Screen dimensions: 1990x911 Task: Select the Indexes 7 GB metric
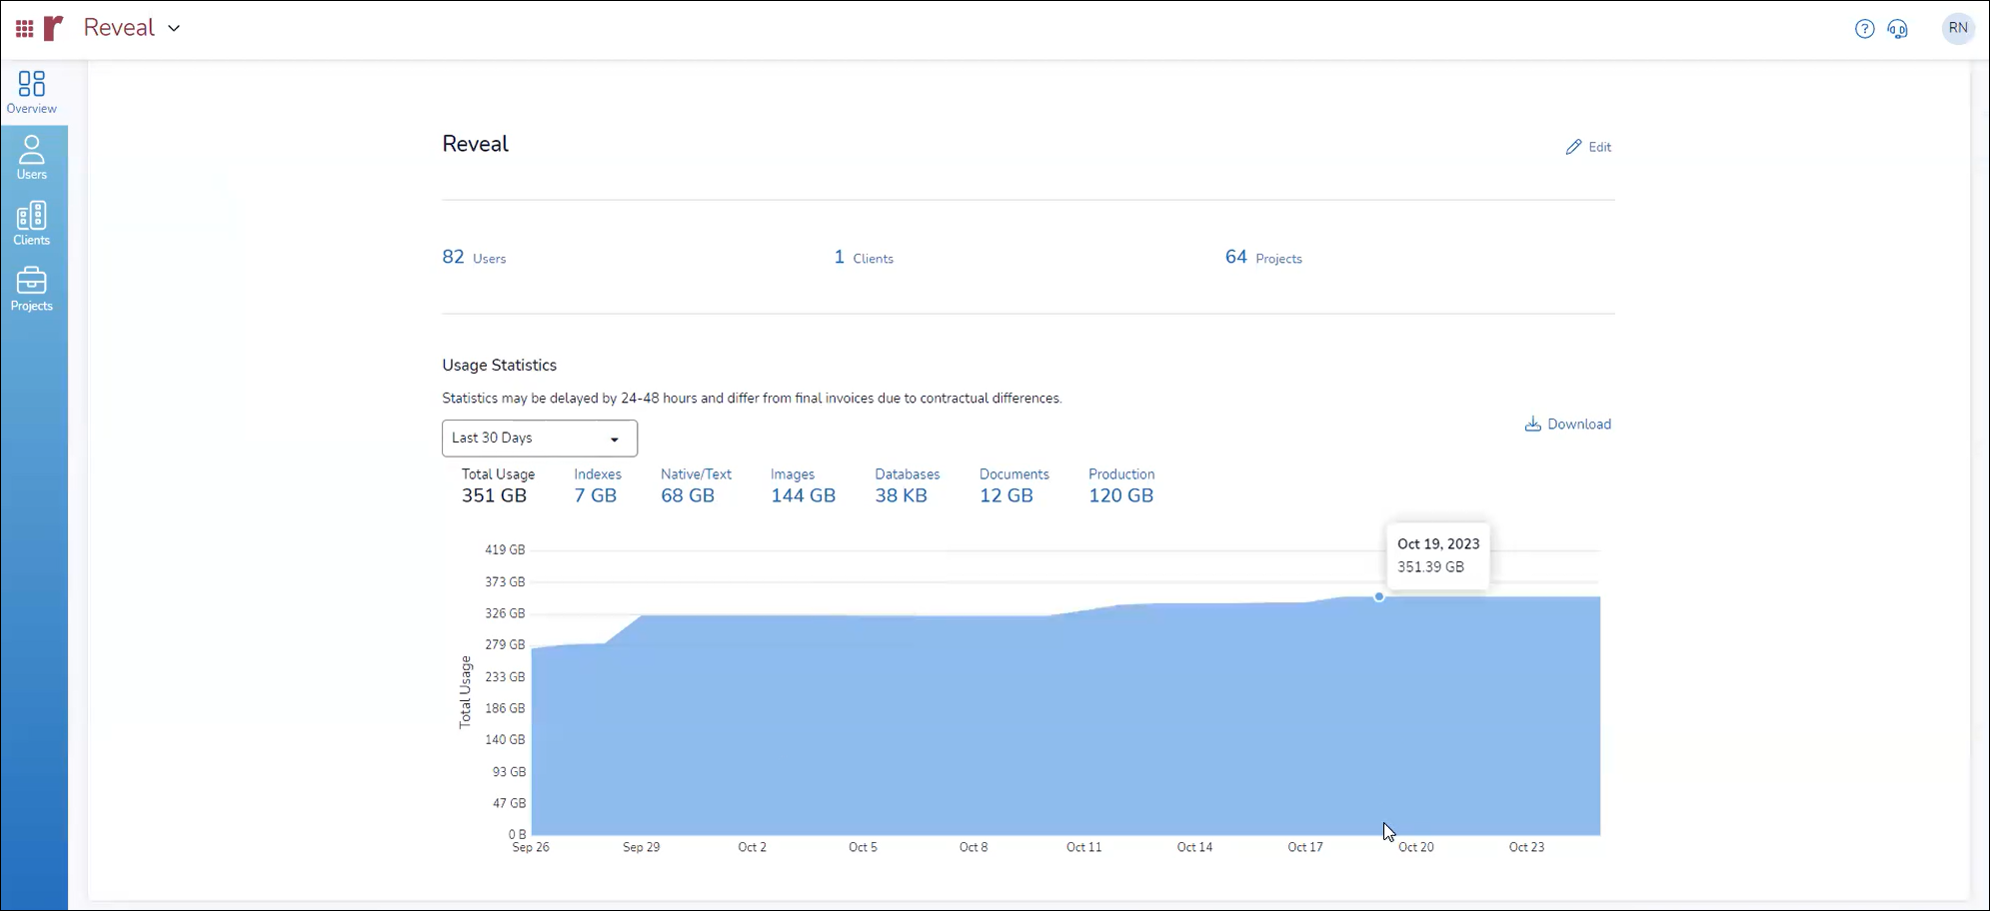point(597,486)
